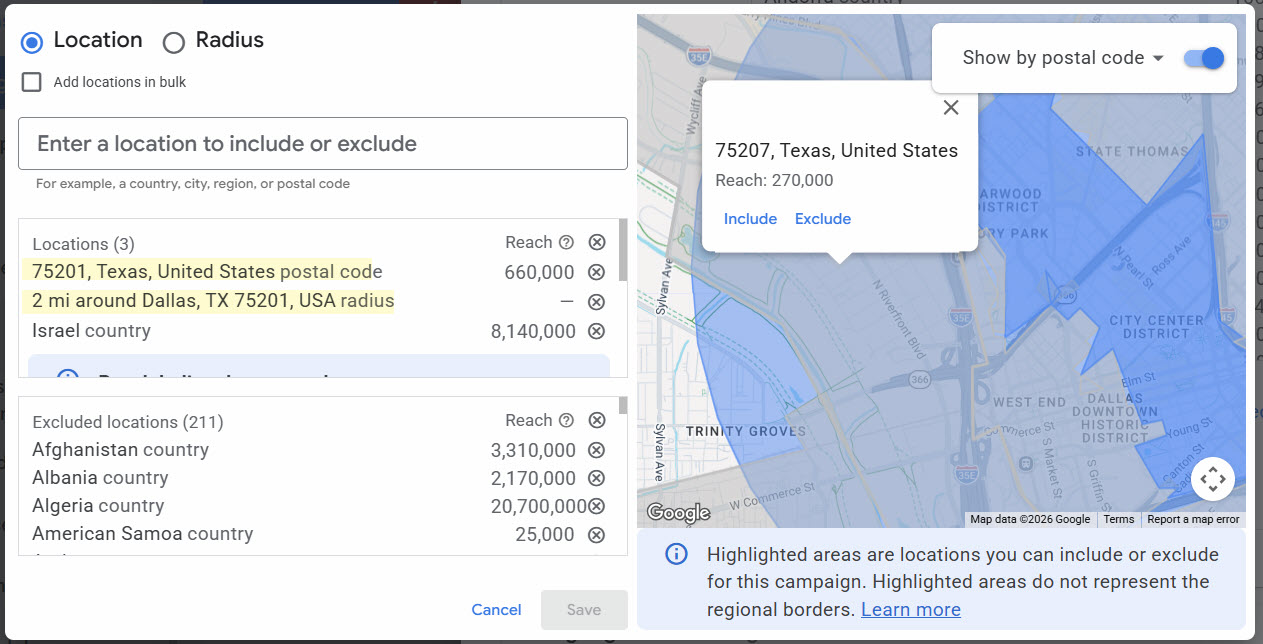Open Reach help tooltip for excluded locations

(564, 419)
